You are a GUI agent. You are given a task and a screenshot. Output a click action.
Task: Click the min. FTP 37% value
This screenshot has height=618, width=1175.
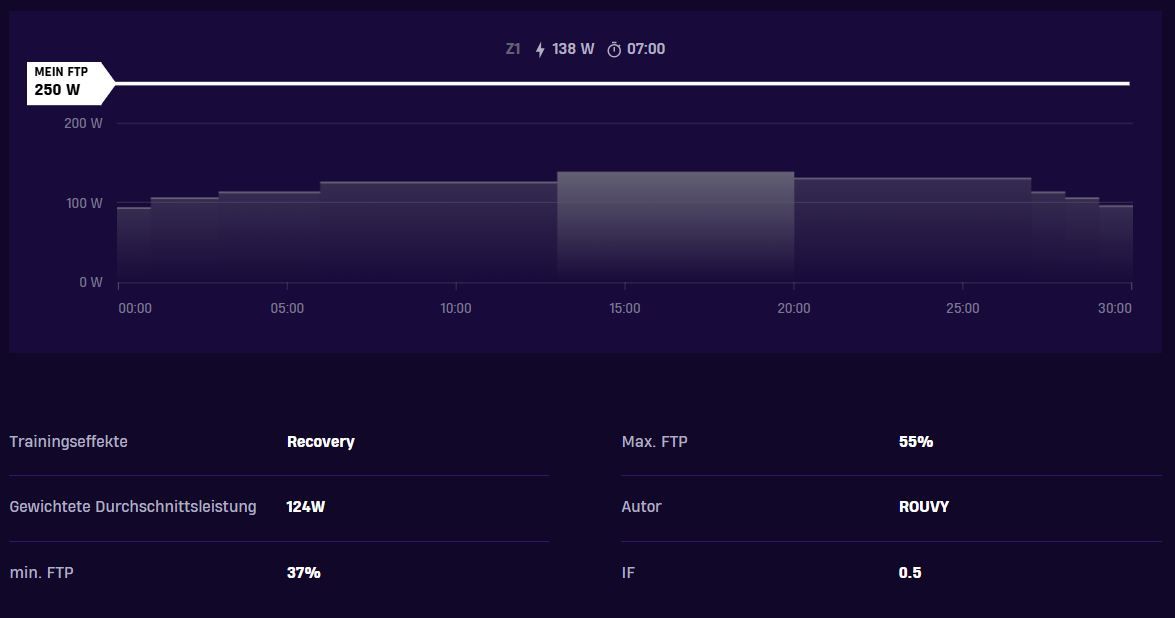303,573
